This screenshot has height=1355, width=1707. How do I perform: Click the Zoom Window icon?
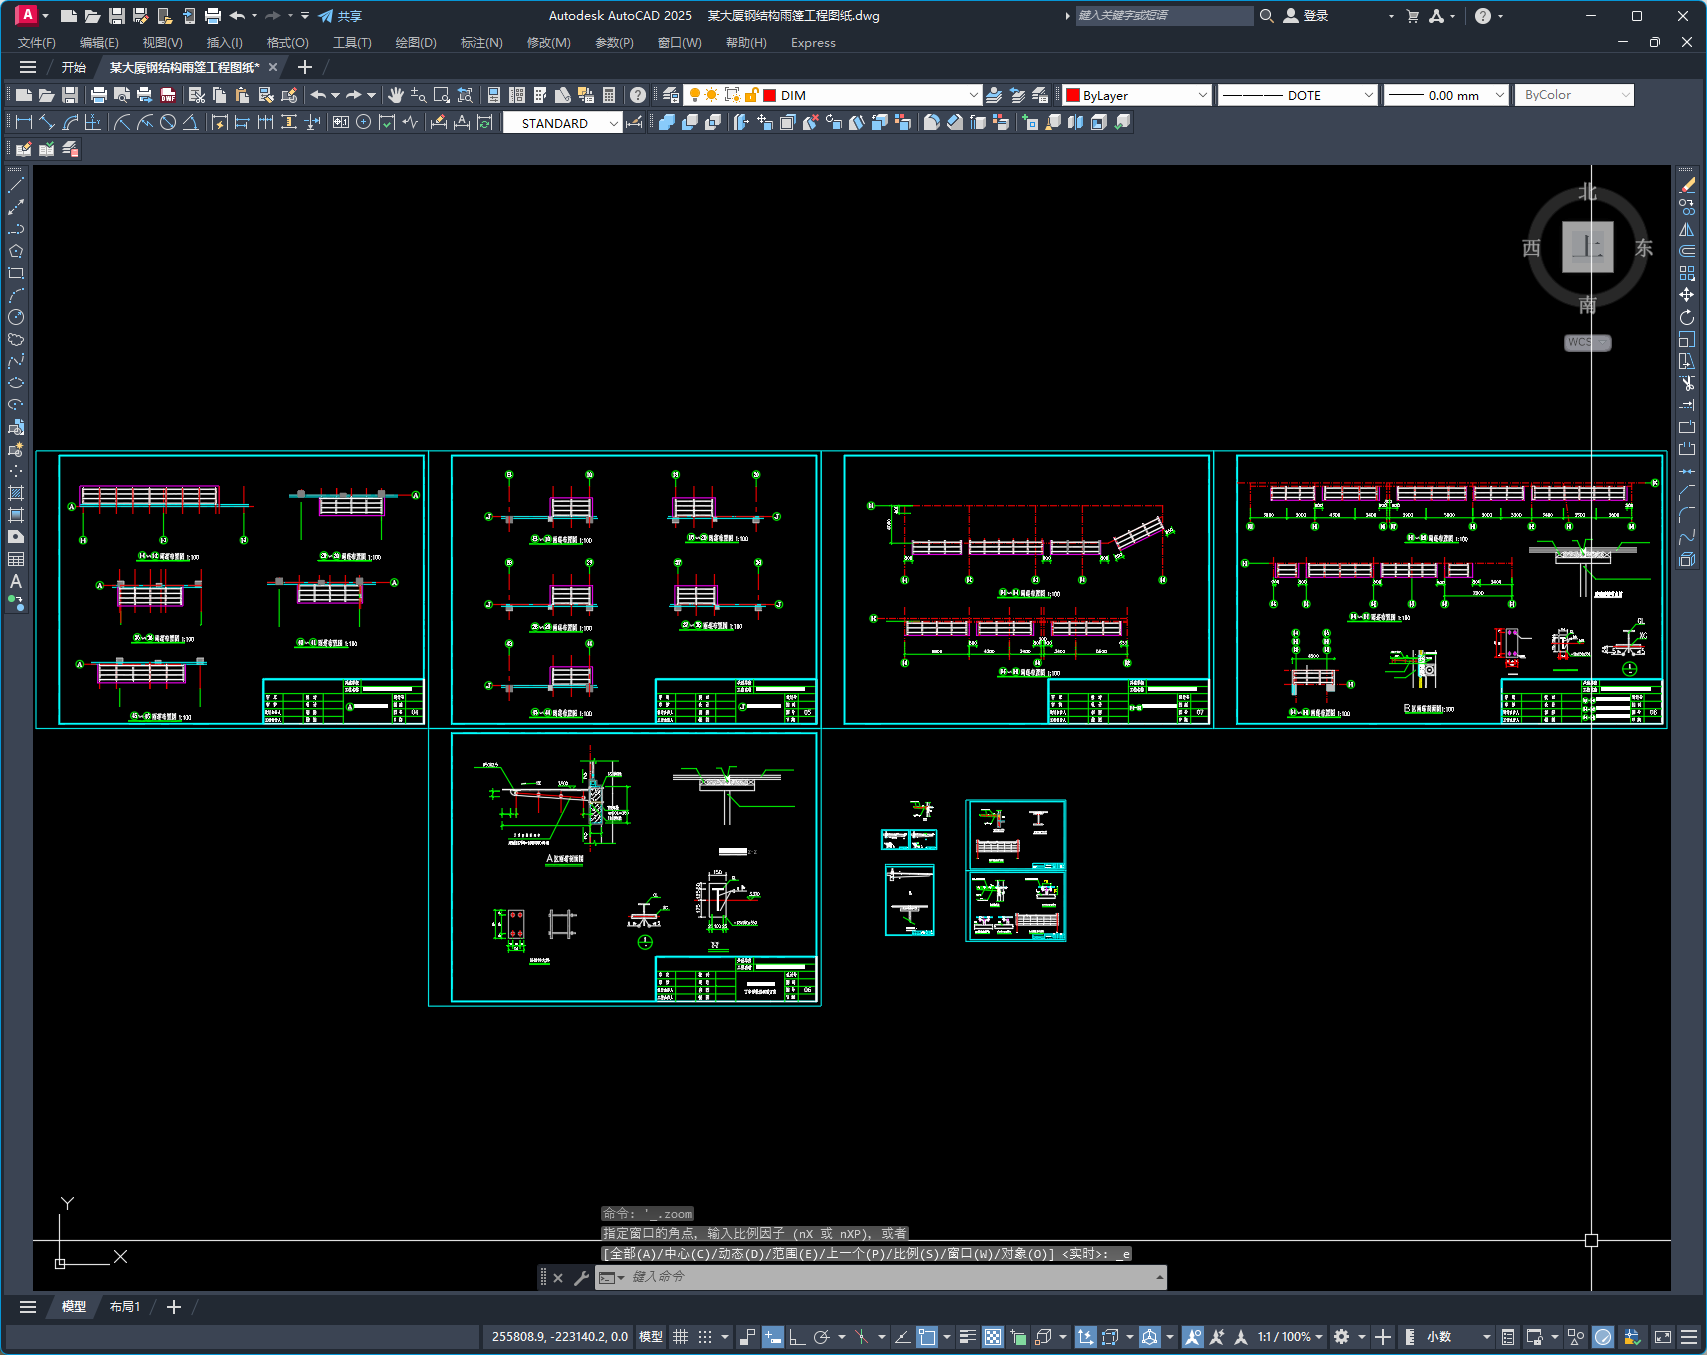pyautogui.click(x=442, y=95)
